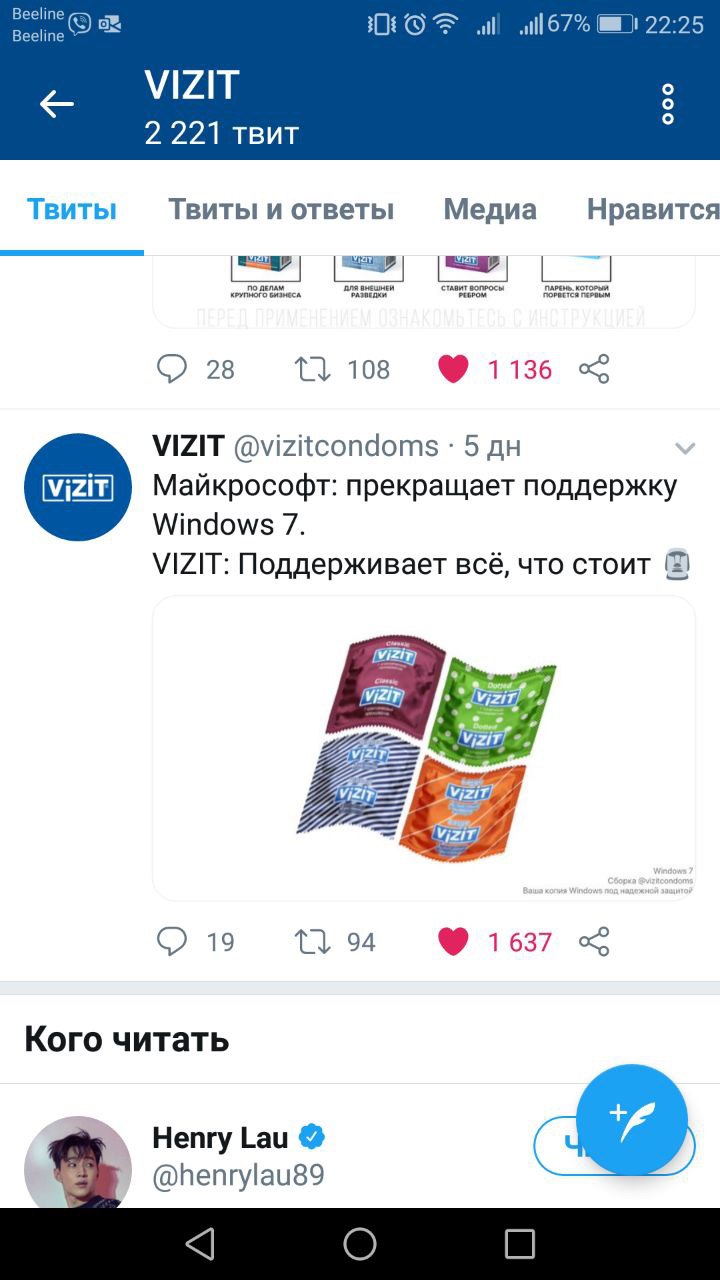Compose a new tweet with feather button
Viewport: 720px width, 1280px height.
point(632,1119)
